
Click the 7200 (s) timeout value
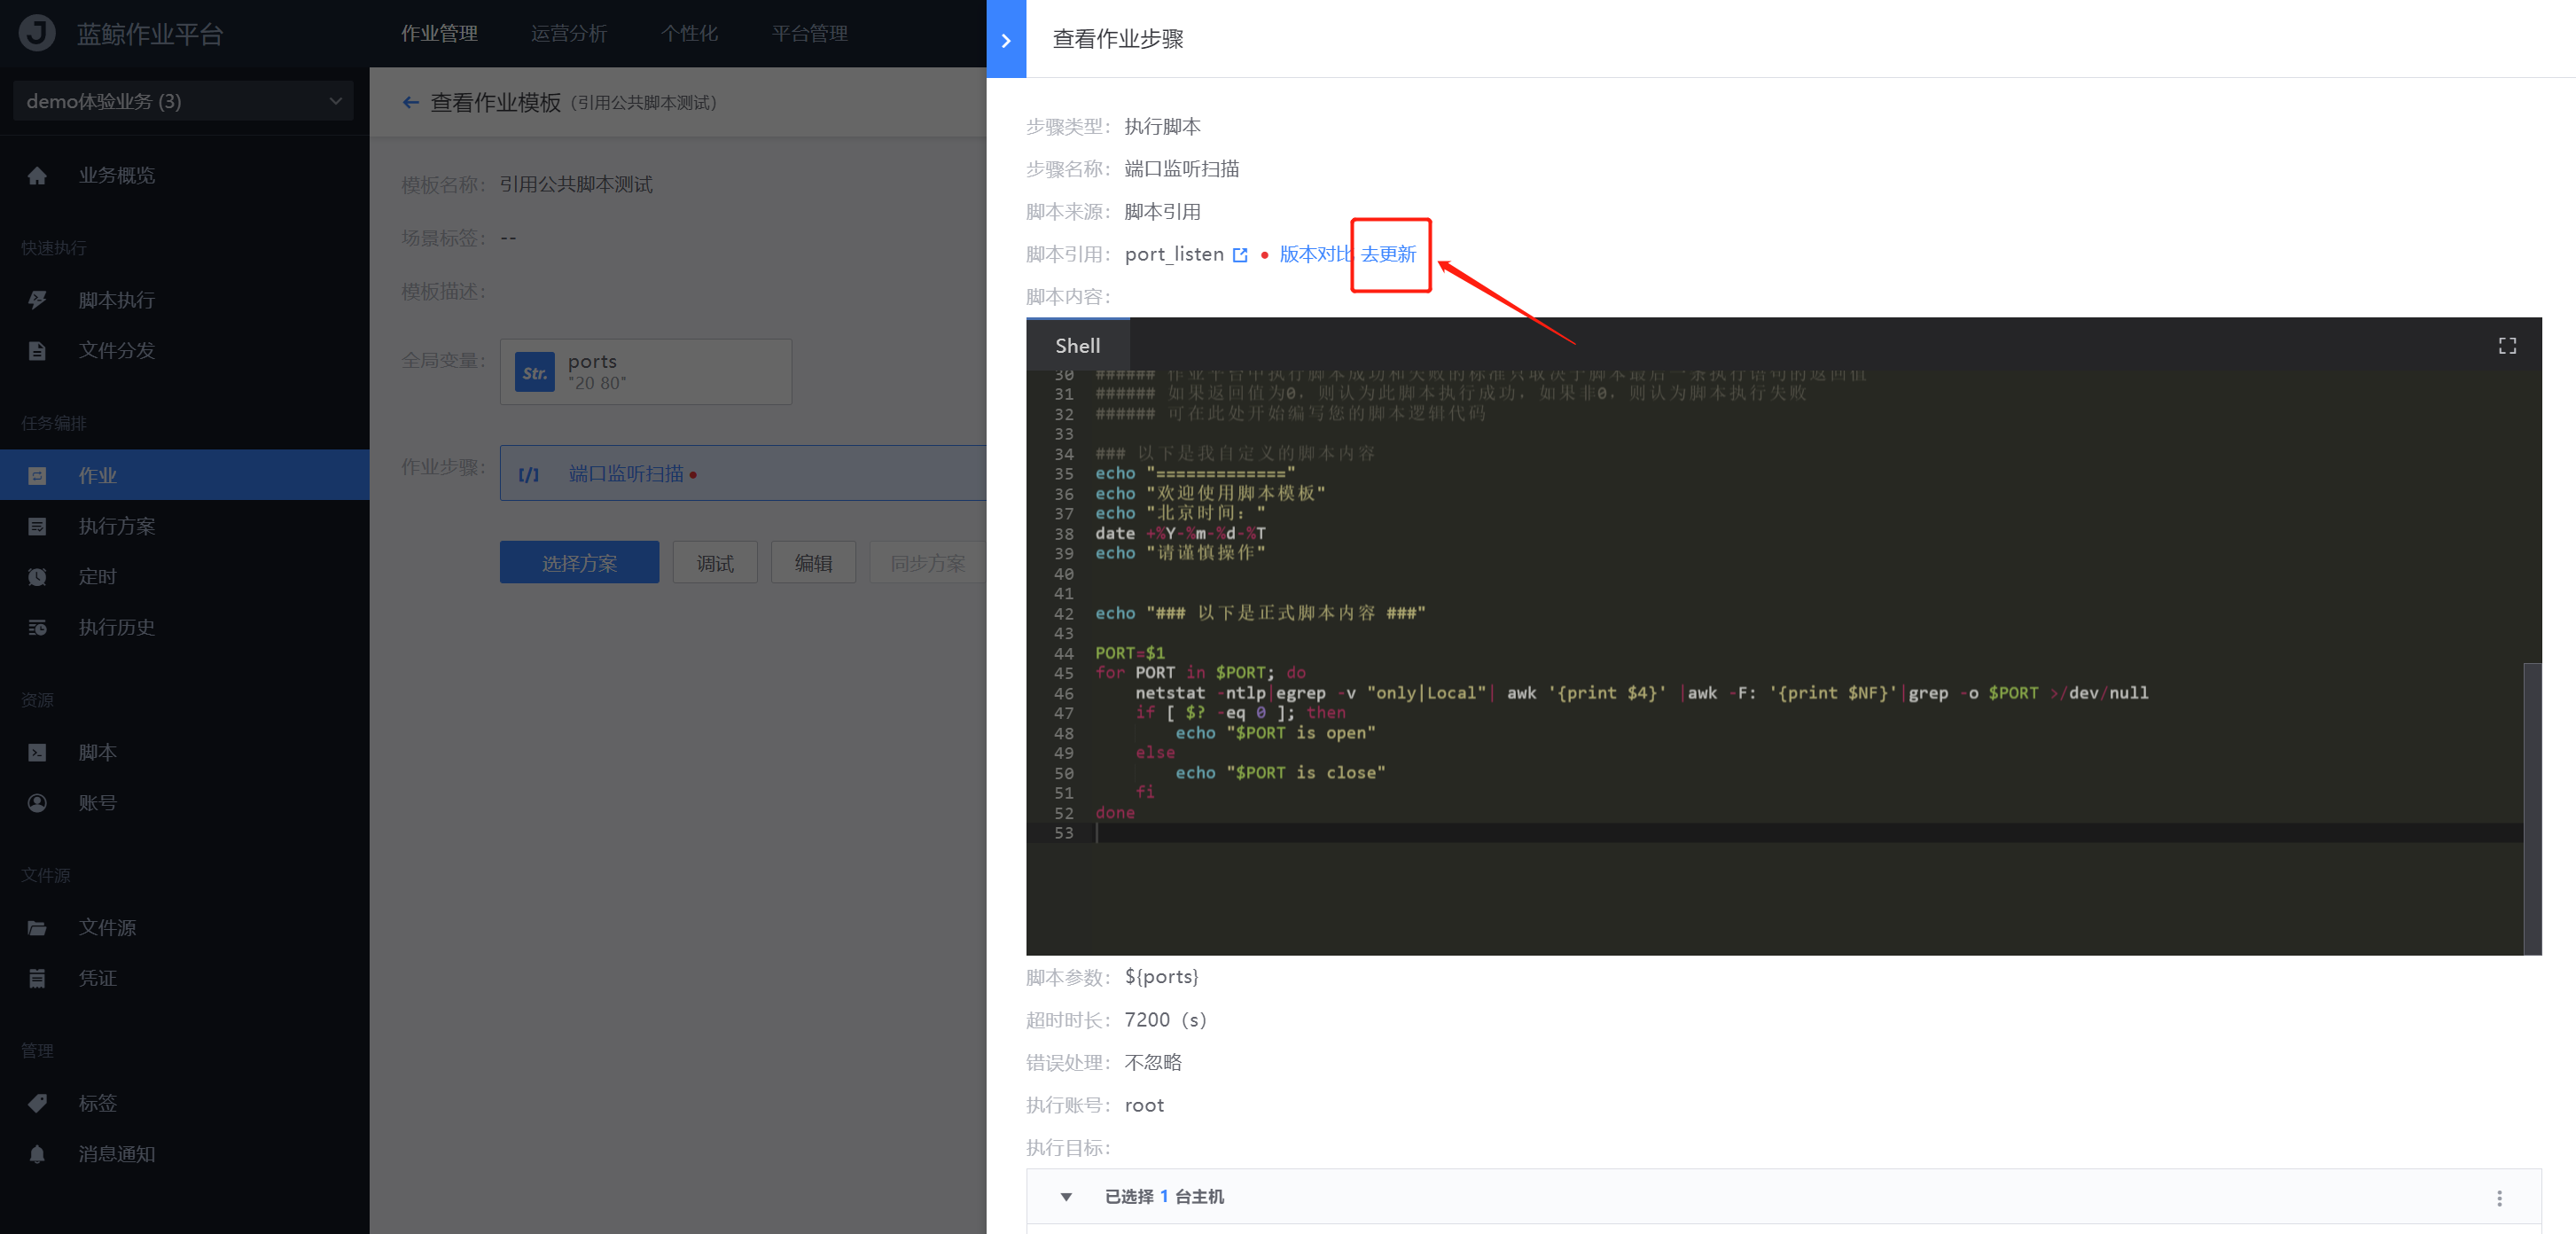pos(1165,1019)
